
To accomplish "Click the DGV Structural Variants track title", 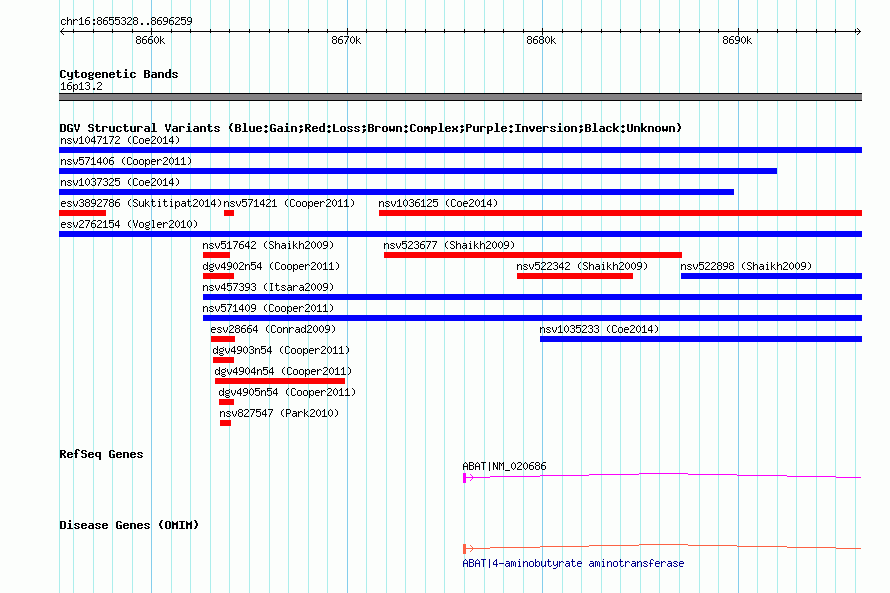I will (x=370, y=128).
